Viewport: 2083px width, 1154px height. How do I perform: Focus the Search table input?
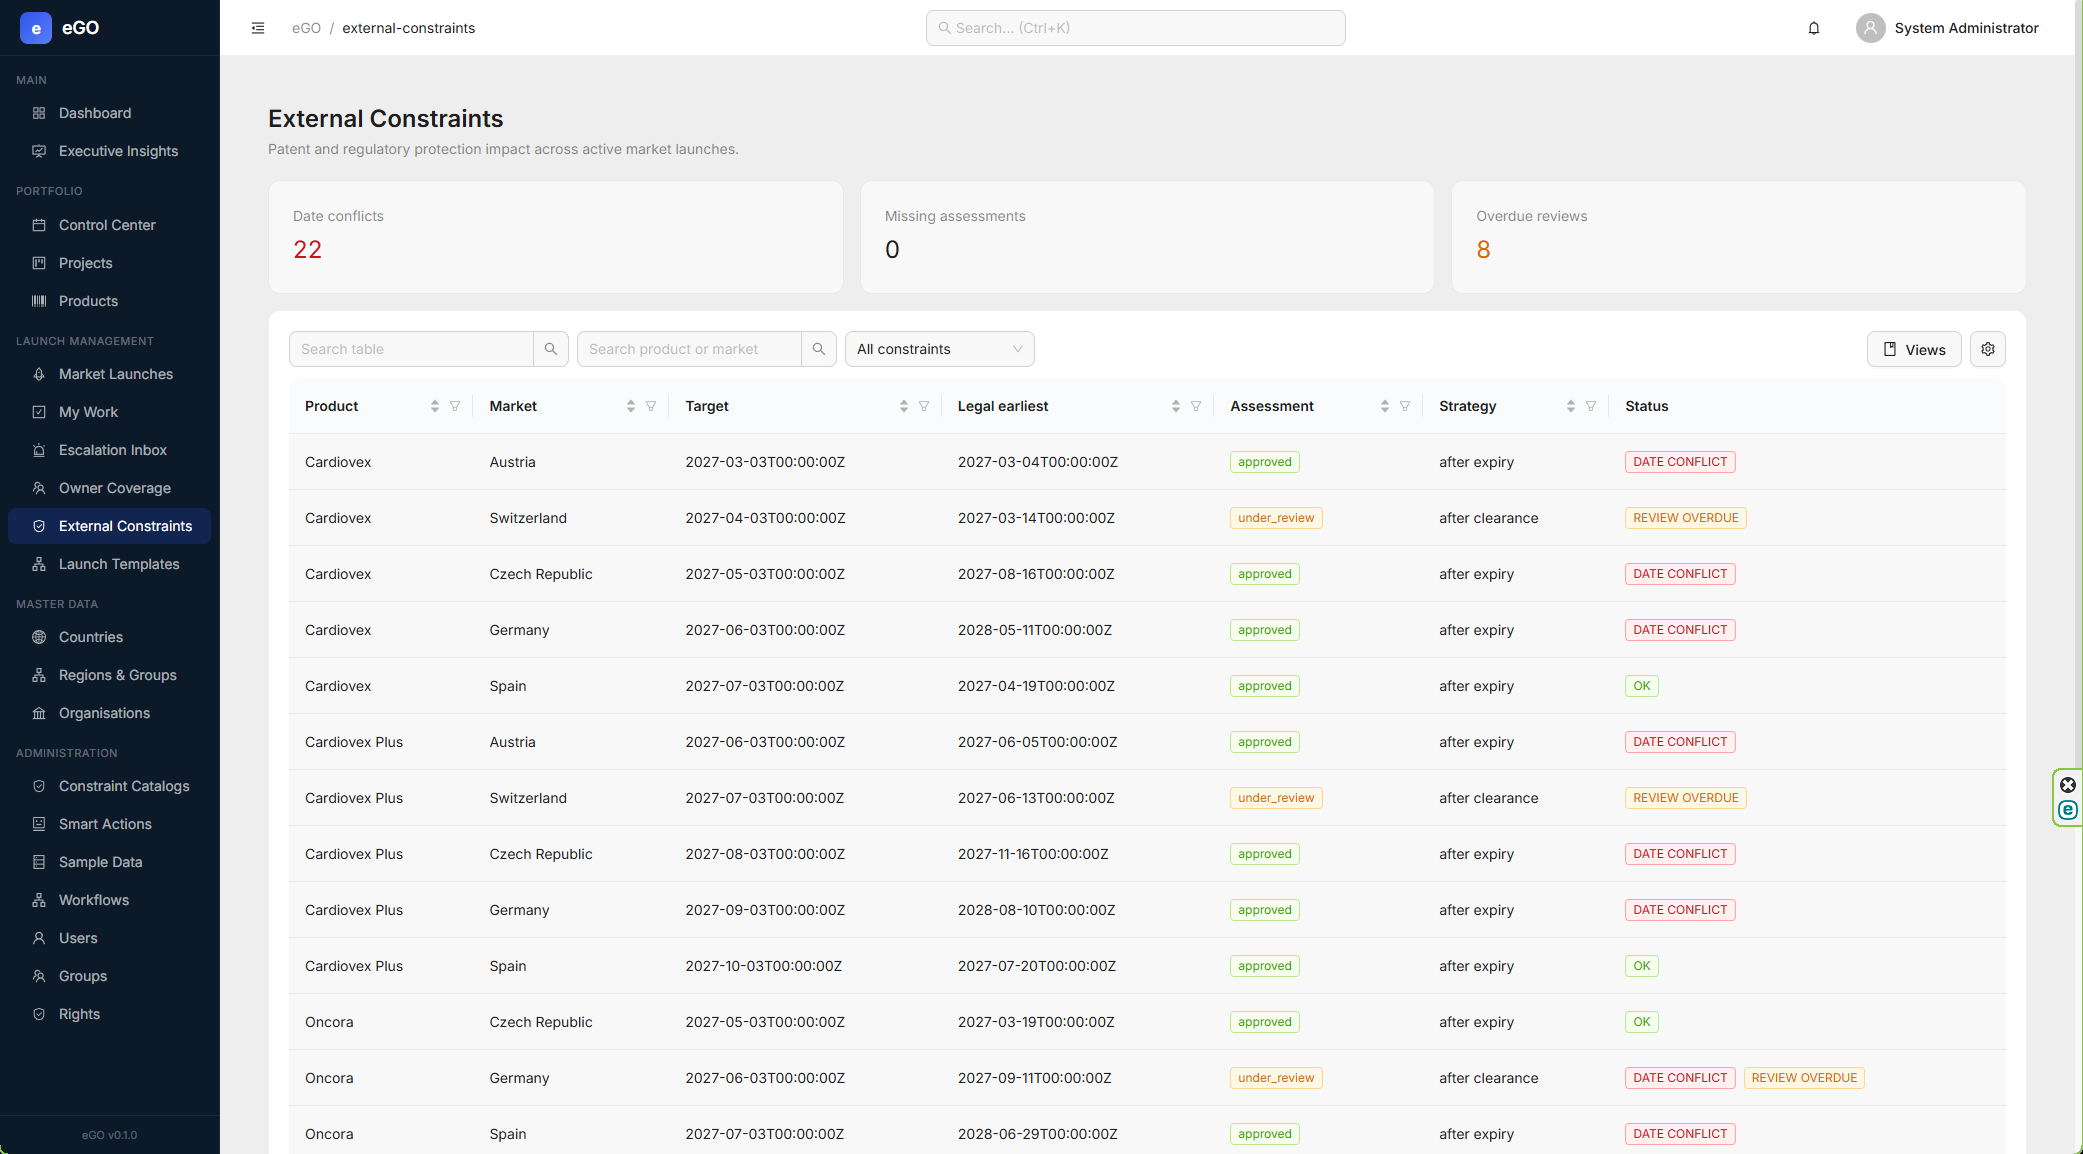[x=411, y=349]
